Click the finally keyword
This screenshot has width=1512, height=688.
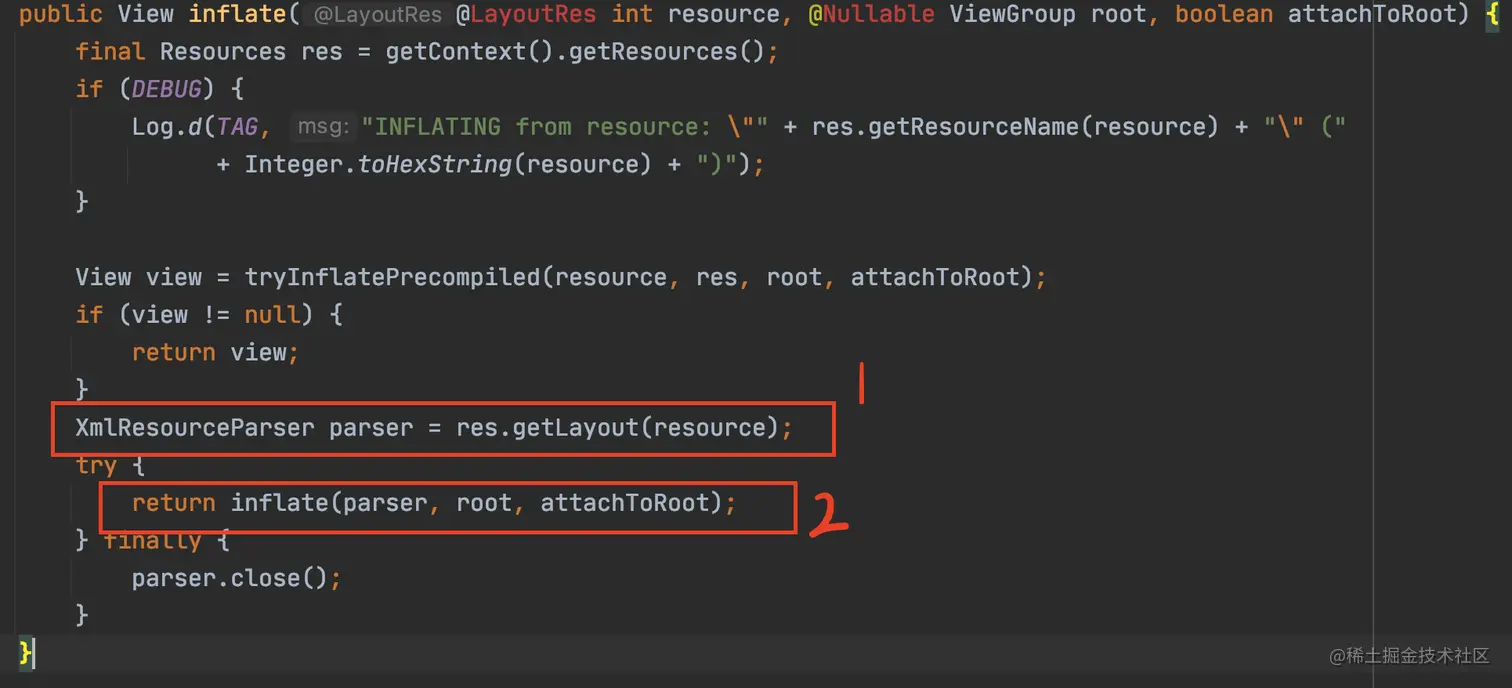pyautogui.click(x=153, y=541)
